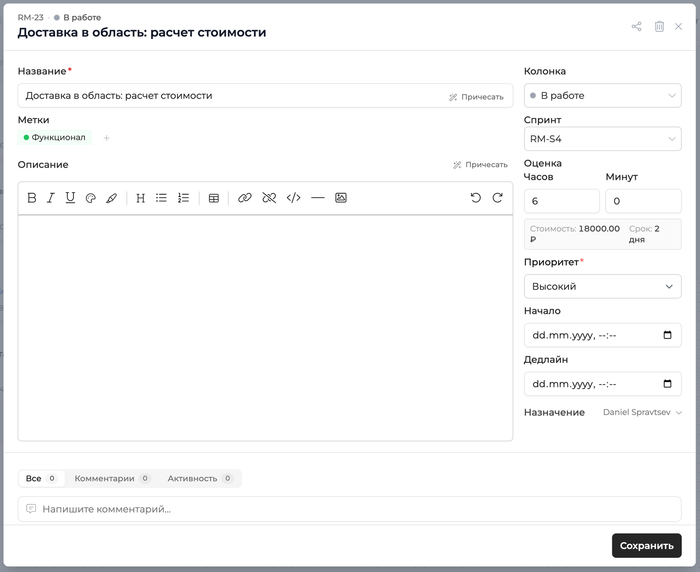Insert a table in description

[x=214, y=198]
